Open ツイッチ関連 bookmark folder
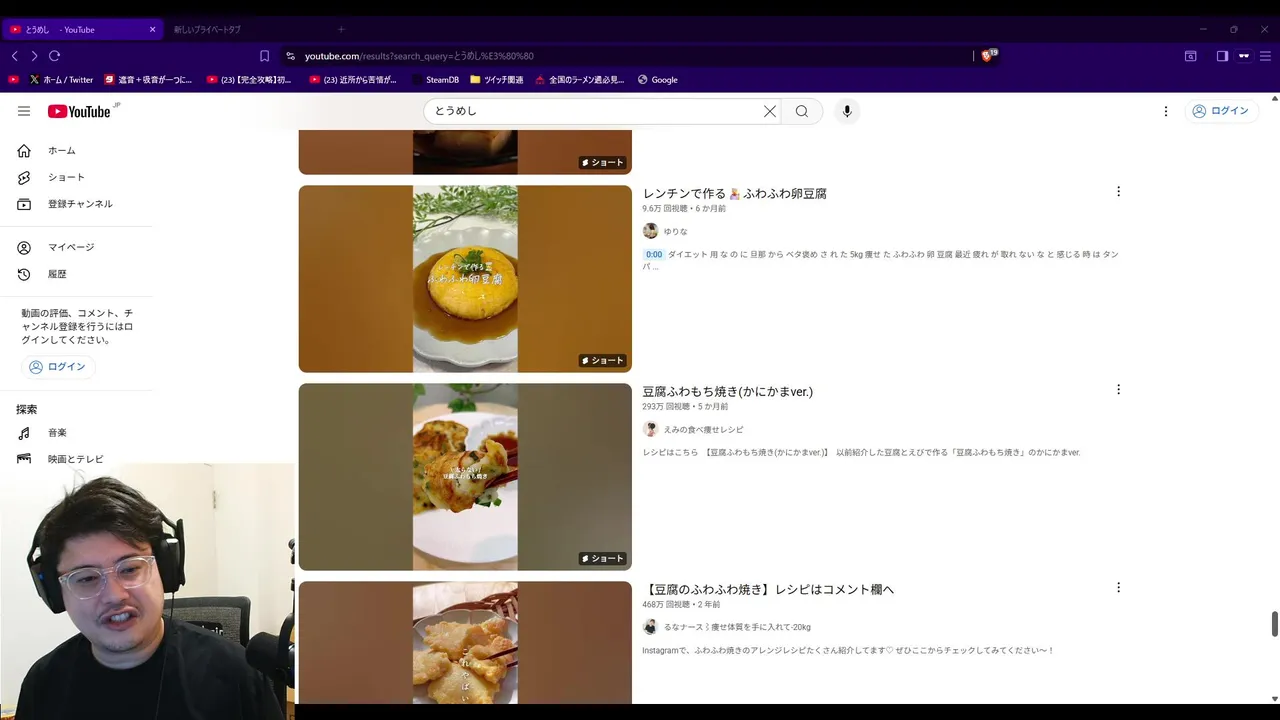 click(497, 80)
